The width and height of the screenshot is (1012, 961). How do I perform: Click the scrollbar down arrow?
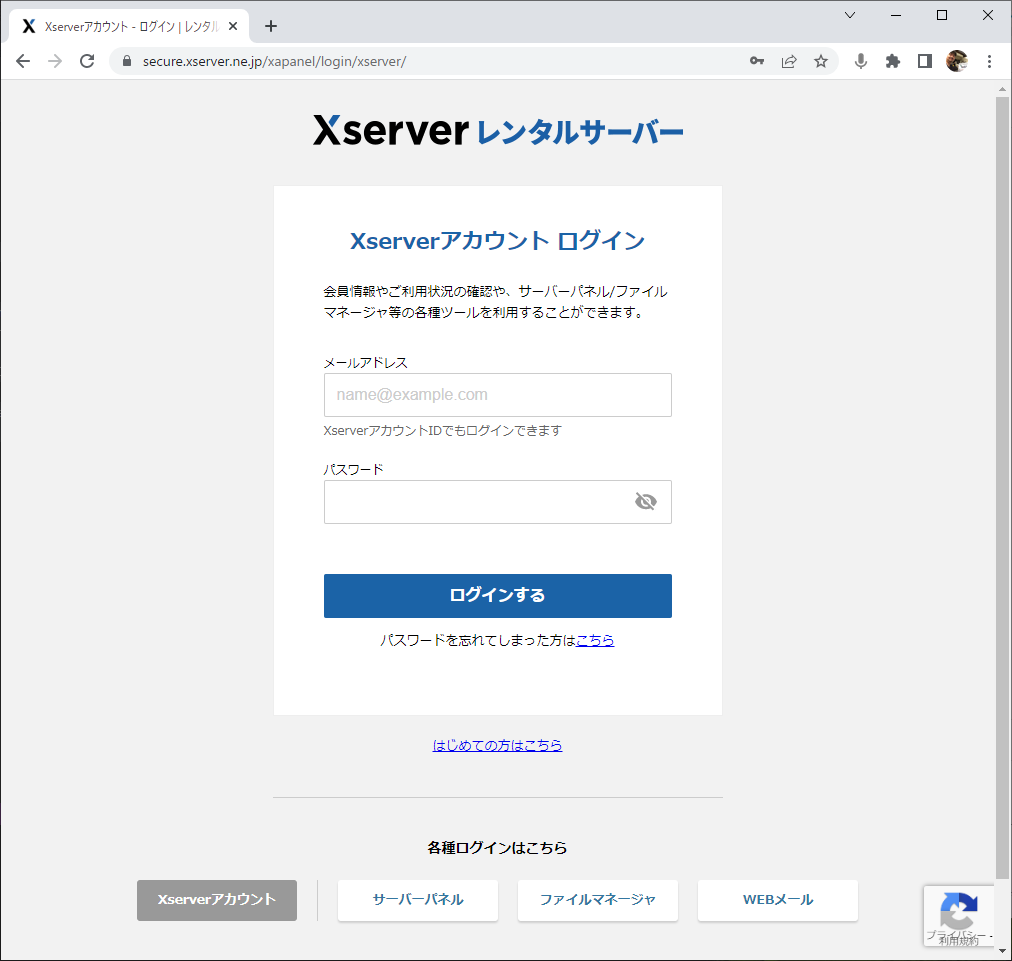click(1002, 951)
